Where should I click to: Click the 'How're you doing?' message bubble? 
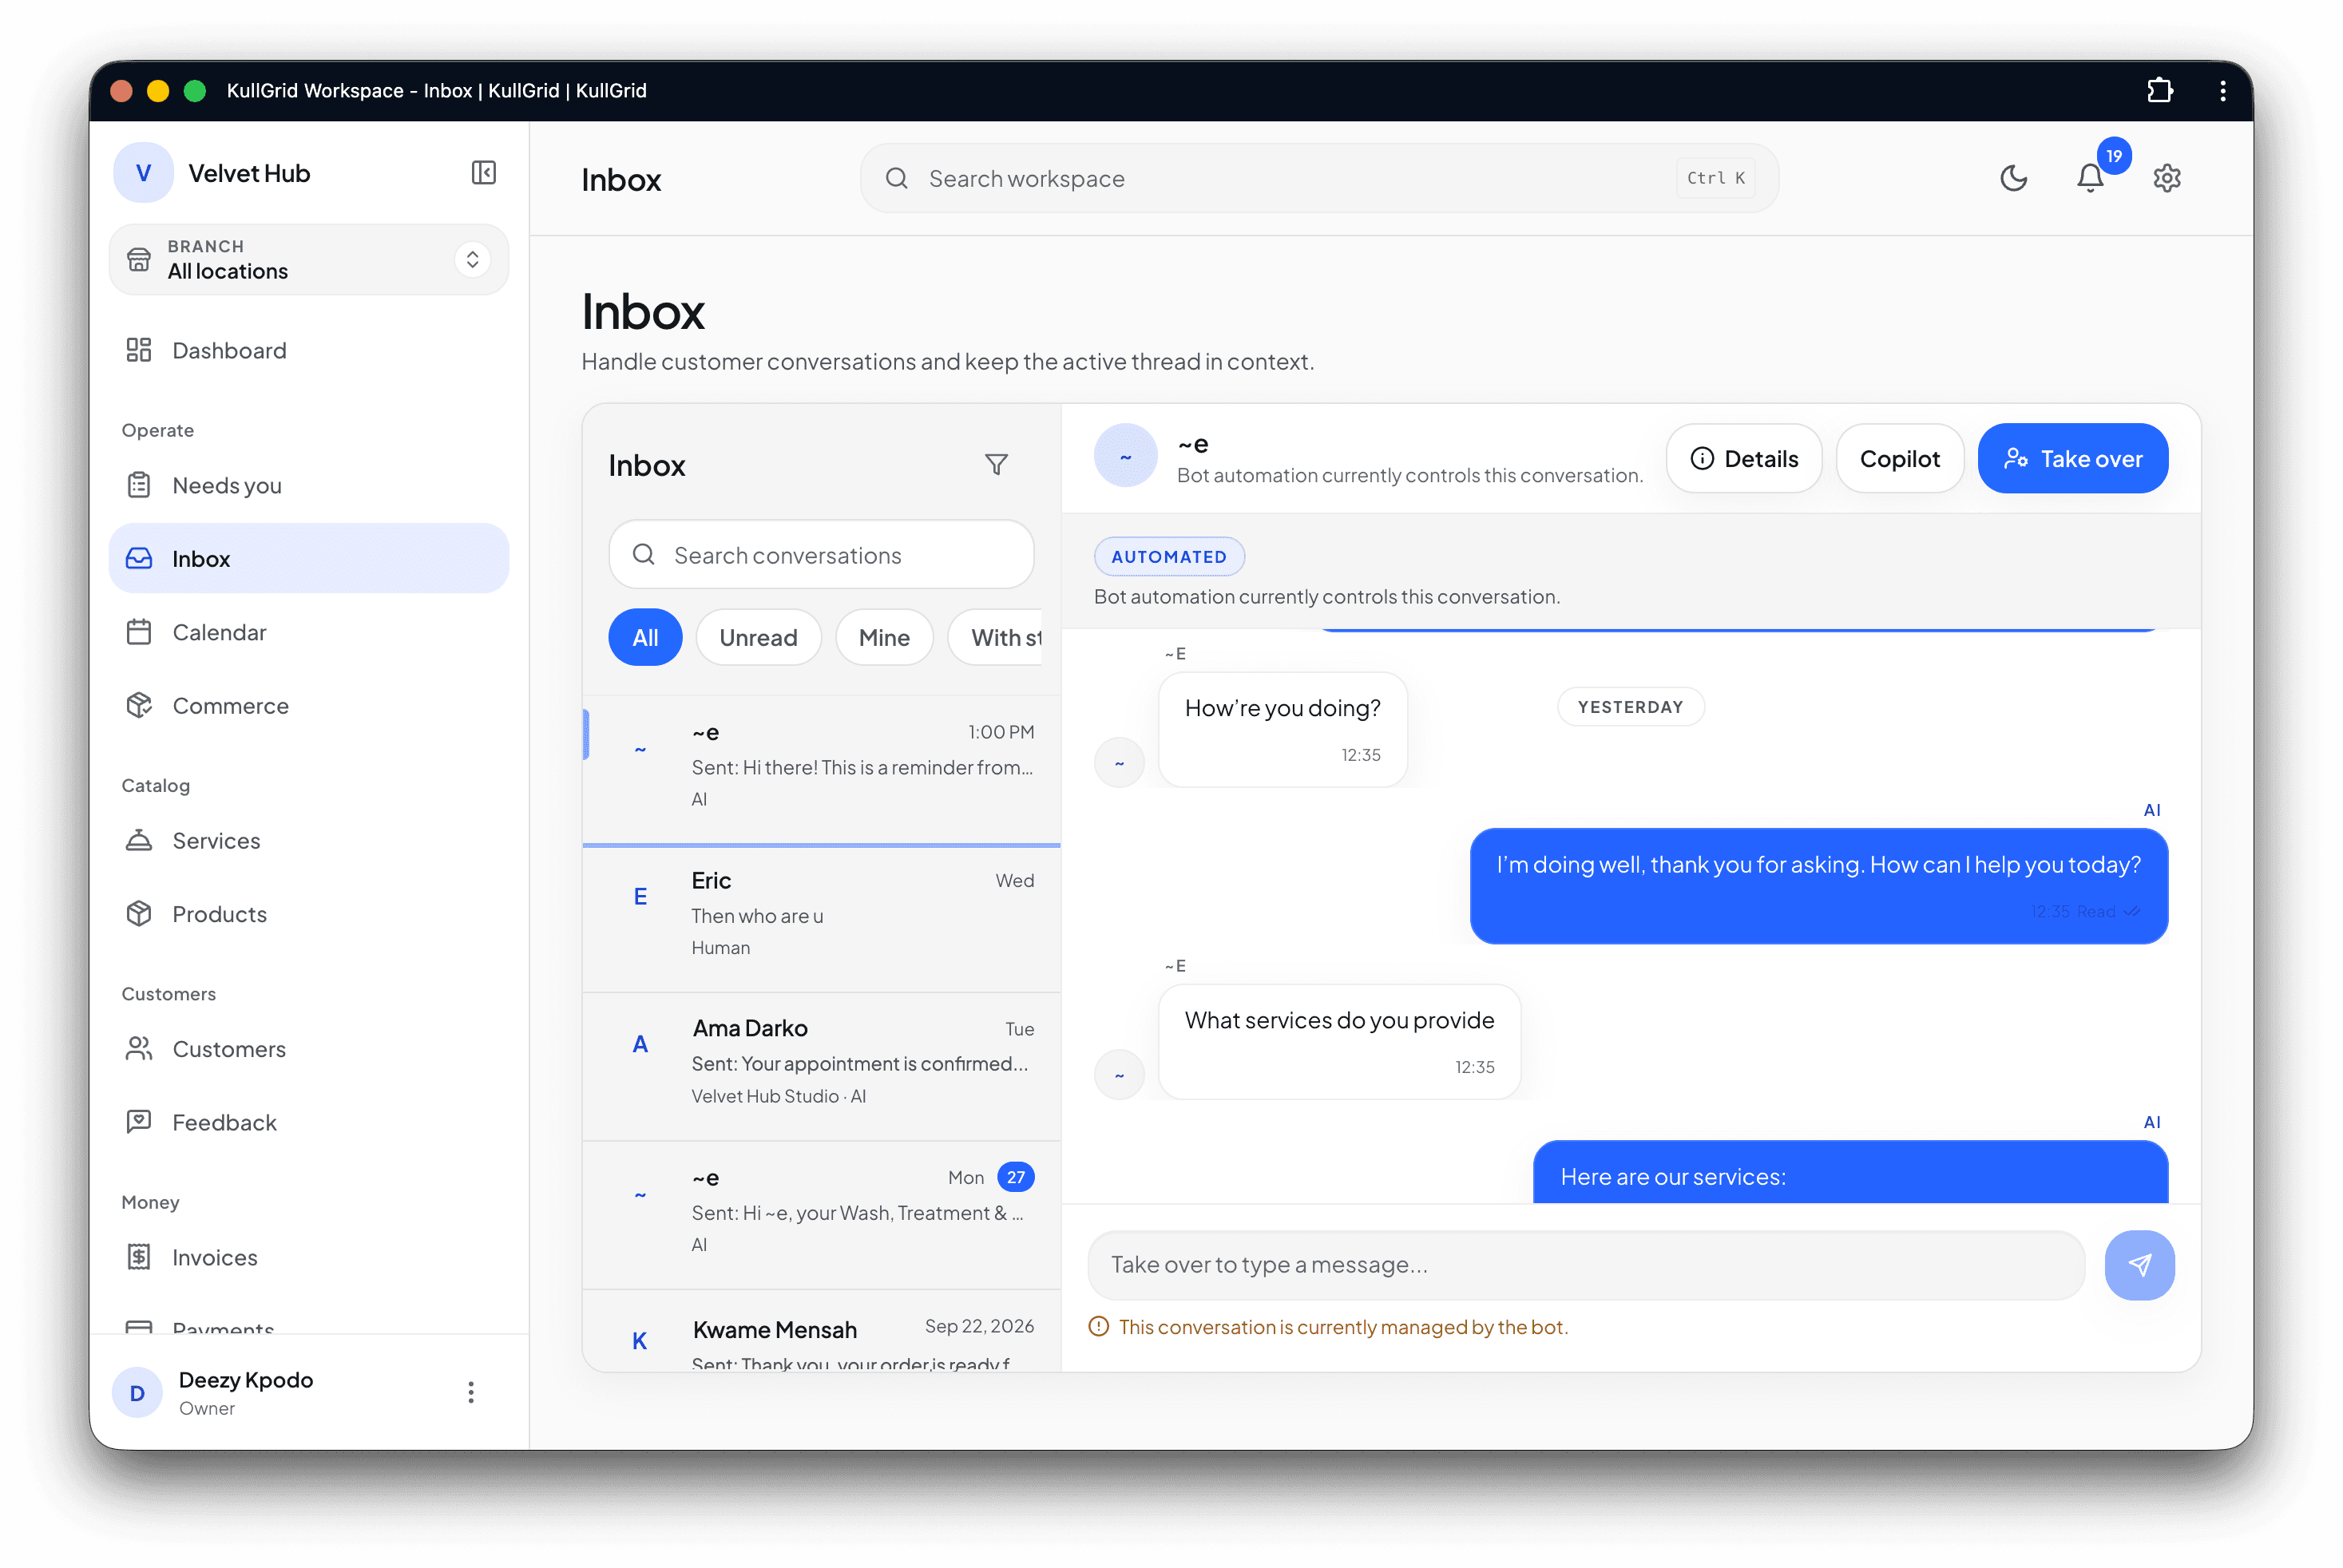coord(1282,729)
